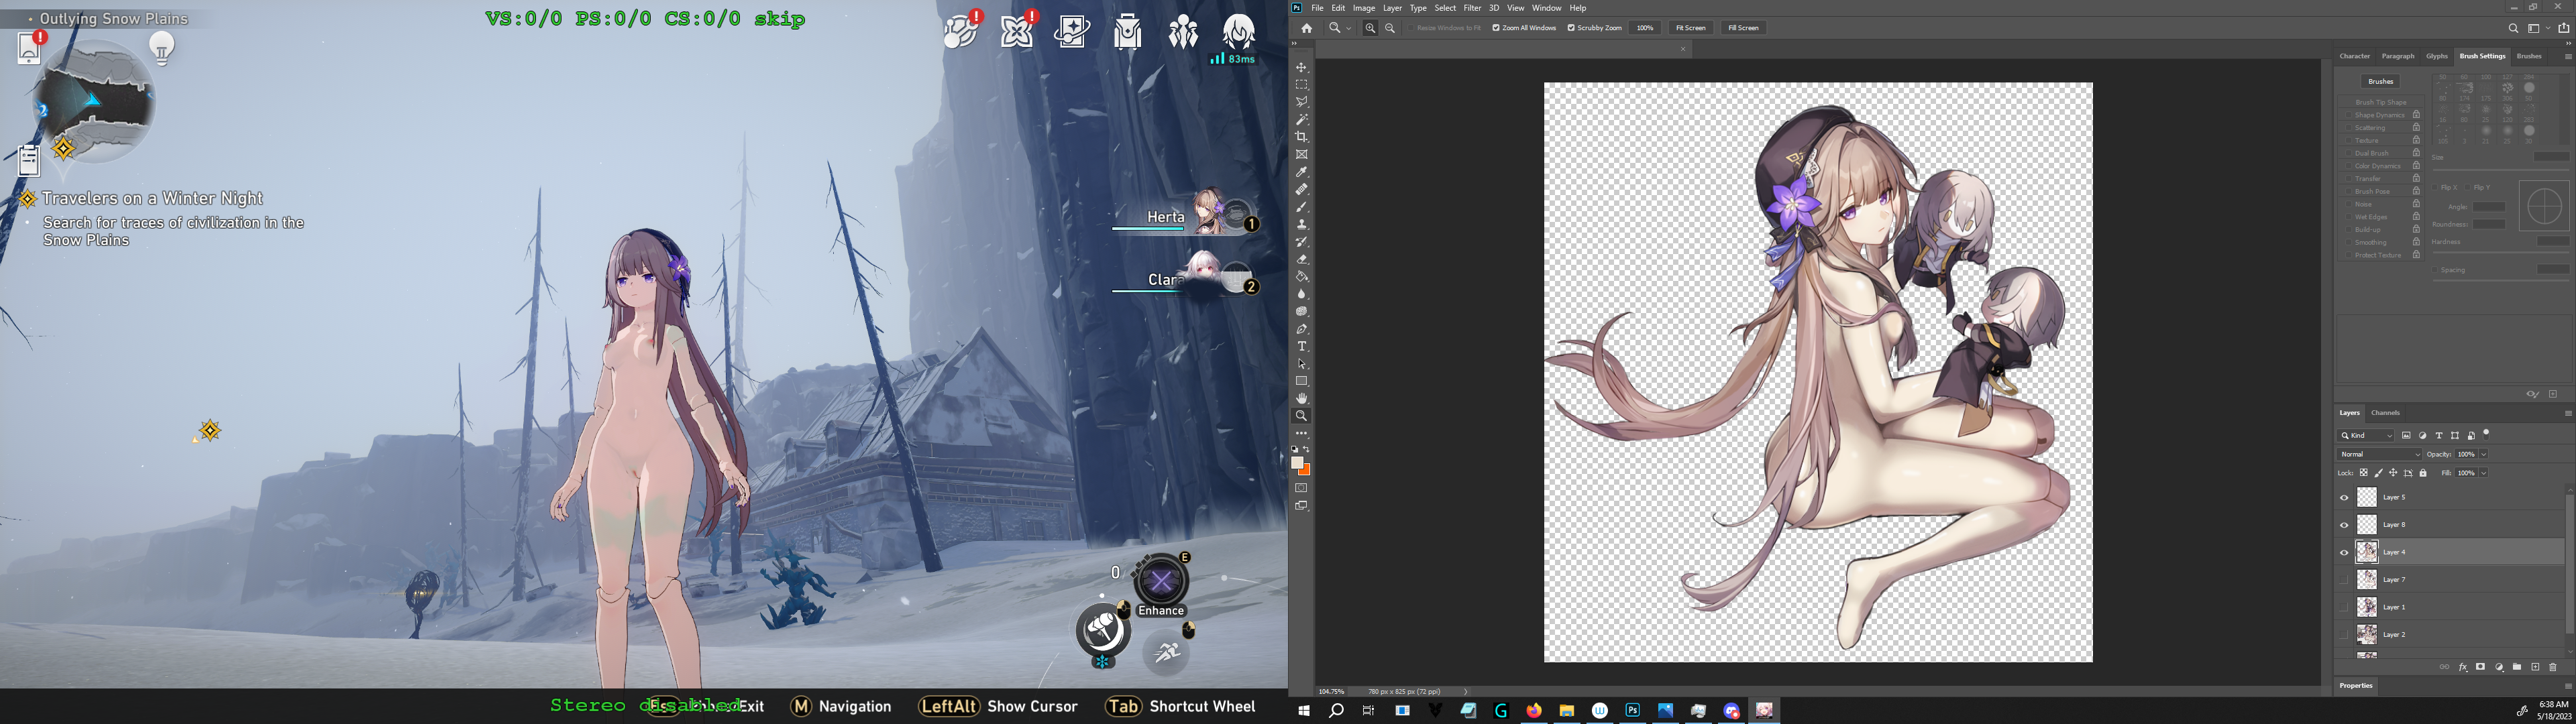This screenshot has height=724, width=2576.
Task: Expand the Opacity slider arrow
Action: [x=2483, y=454]
